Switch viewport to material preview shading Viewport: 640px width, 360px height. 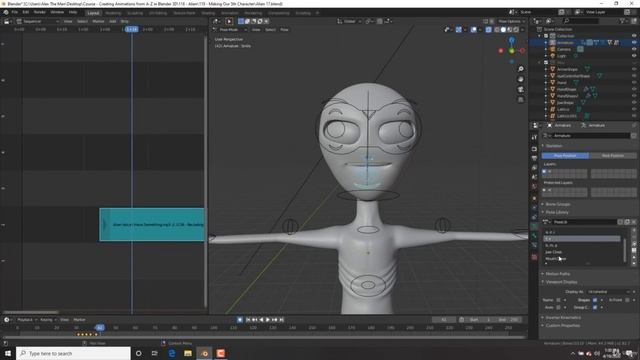pyautogui.click(x=510, y=30)
